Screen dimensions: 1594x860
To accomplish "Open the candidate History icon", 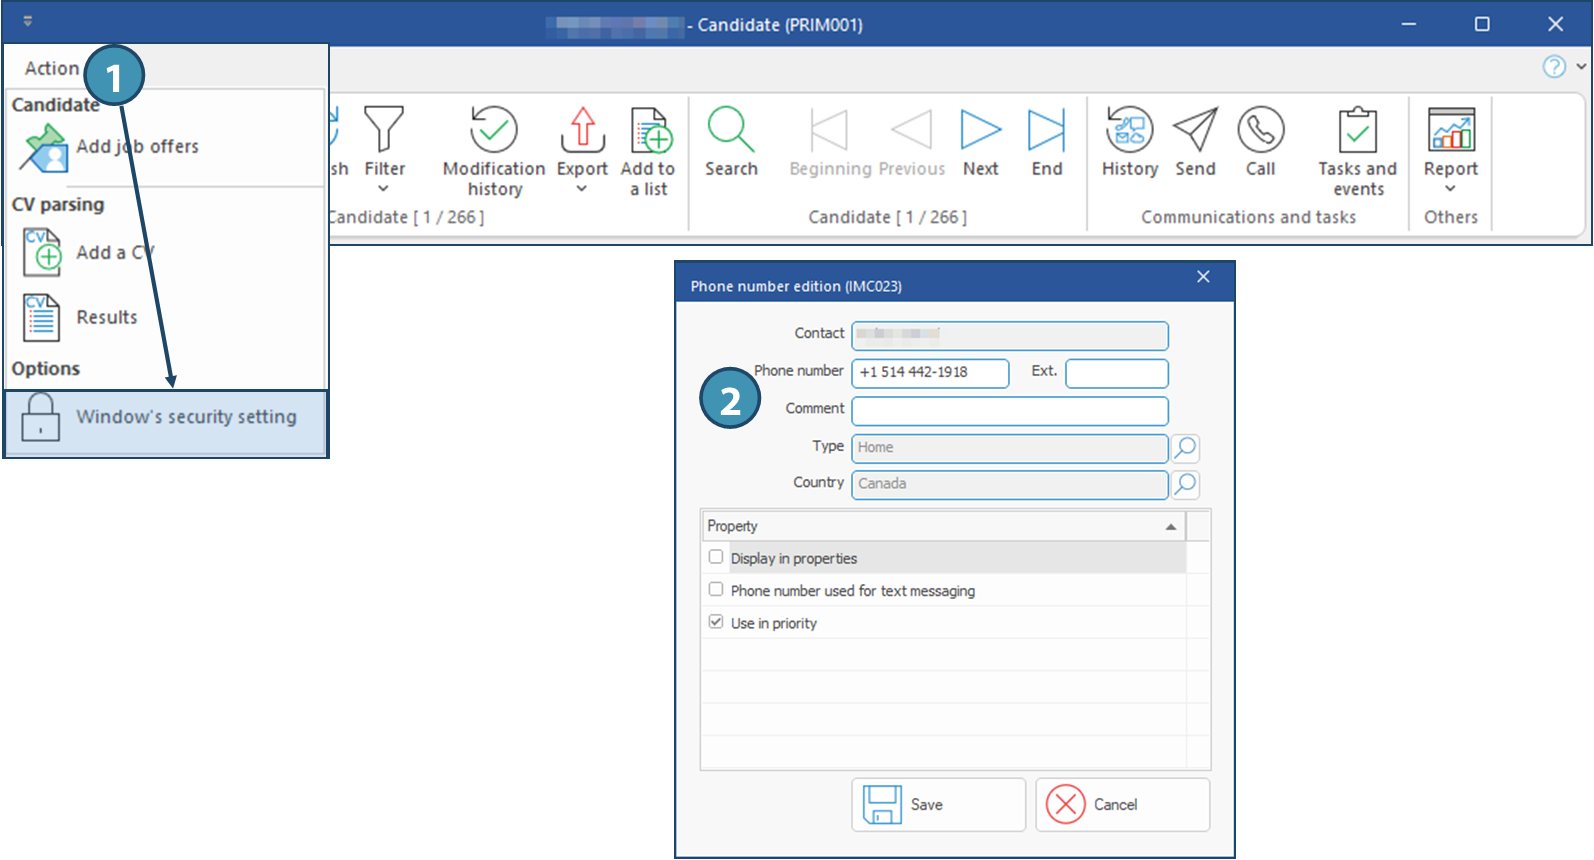I will tap(1129, 130).
